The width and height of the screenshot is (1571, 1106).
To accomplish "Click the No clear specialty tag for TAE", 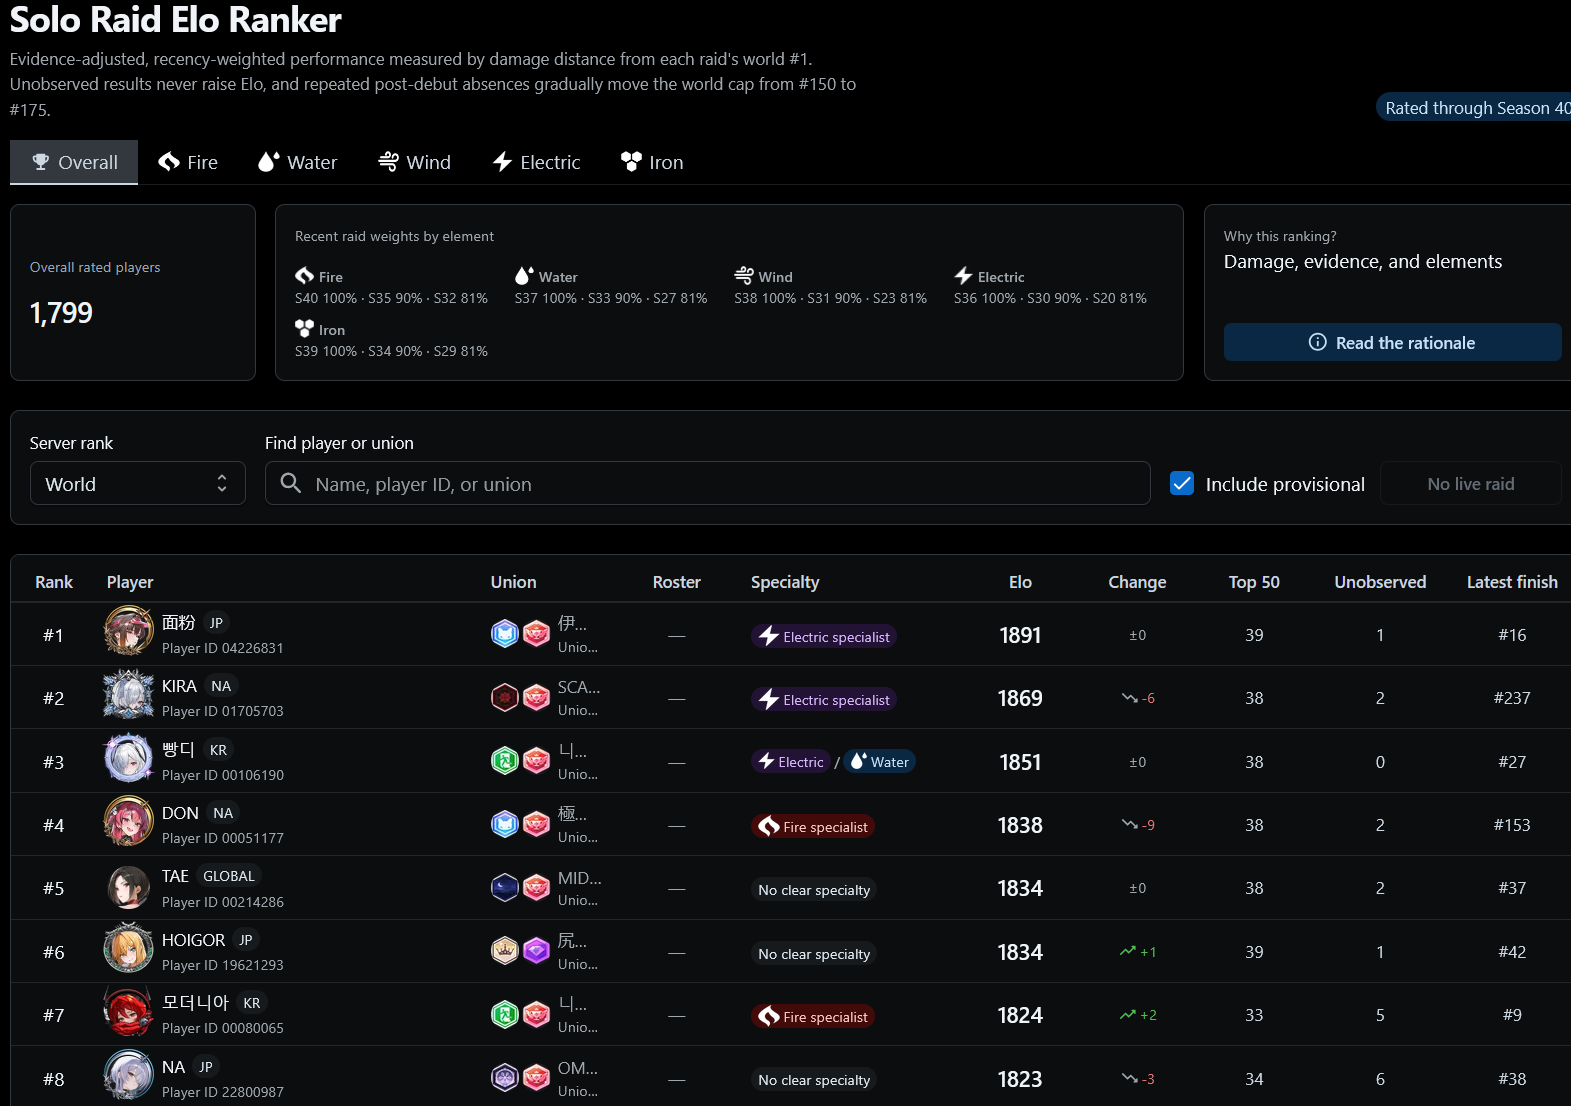I will pyautogui.click(x=814, y=890).
